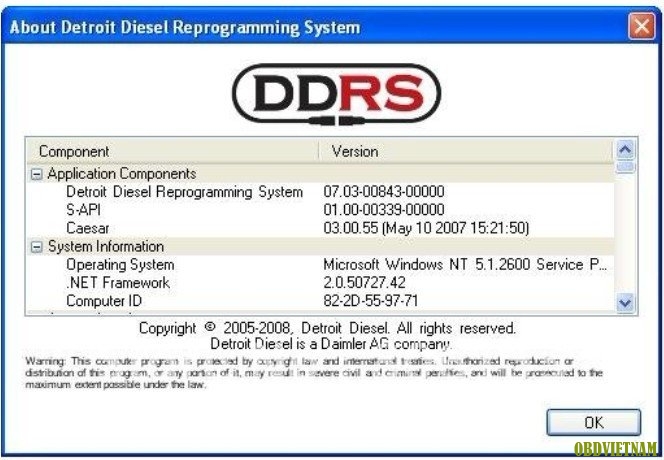Image resolution: width=664 pixels, height=460 pixels.
Task: Click the Component column header
Action: [173, 151]
